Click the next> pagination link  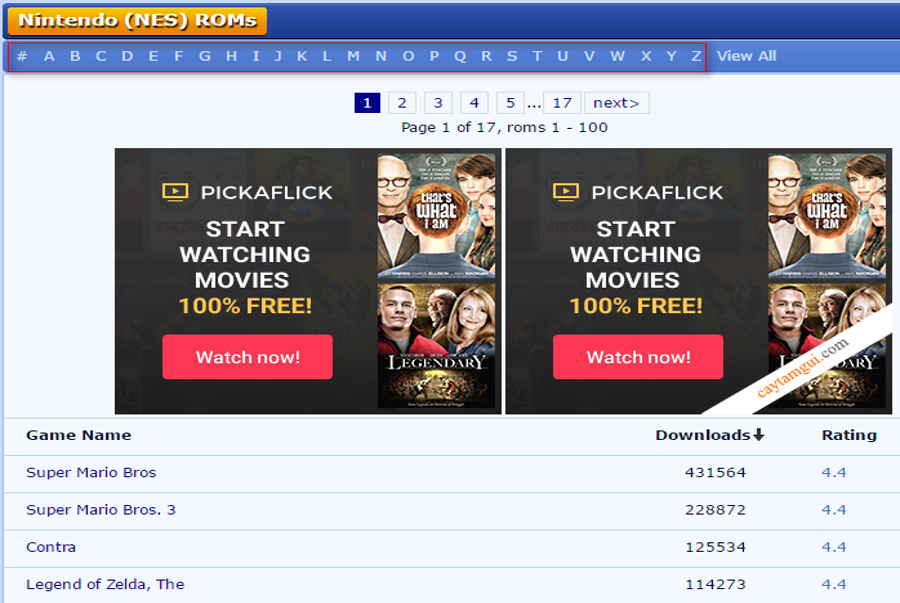point(616,103)
